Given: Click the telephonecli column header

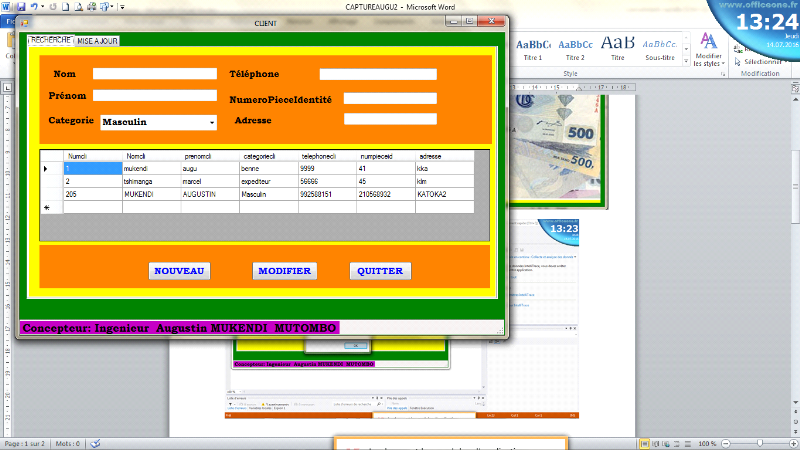Looking at the screenshot, I should (x=327, y=156).
